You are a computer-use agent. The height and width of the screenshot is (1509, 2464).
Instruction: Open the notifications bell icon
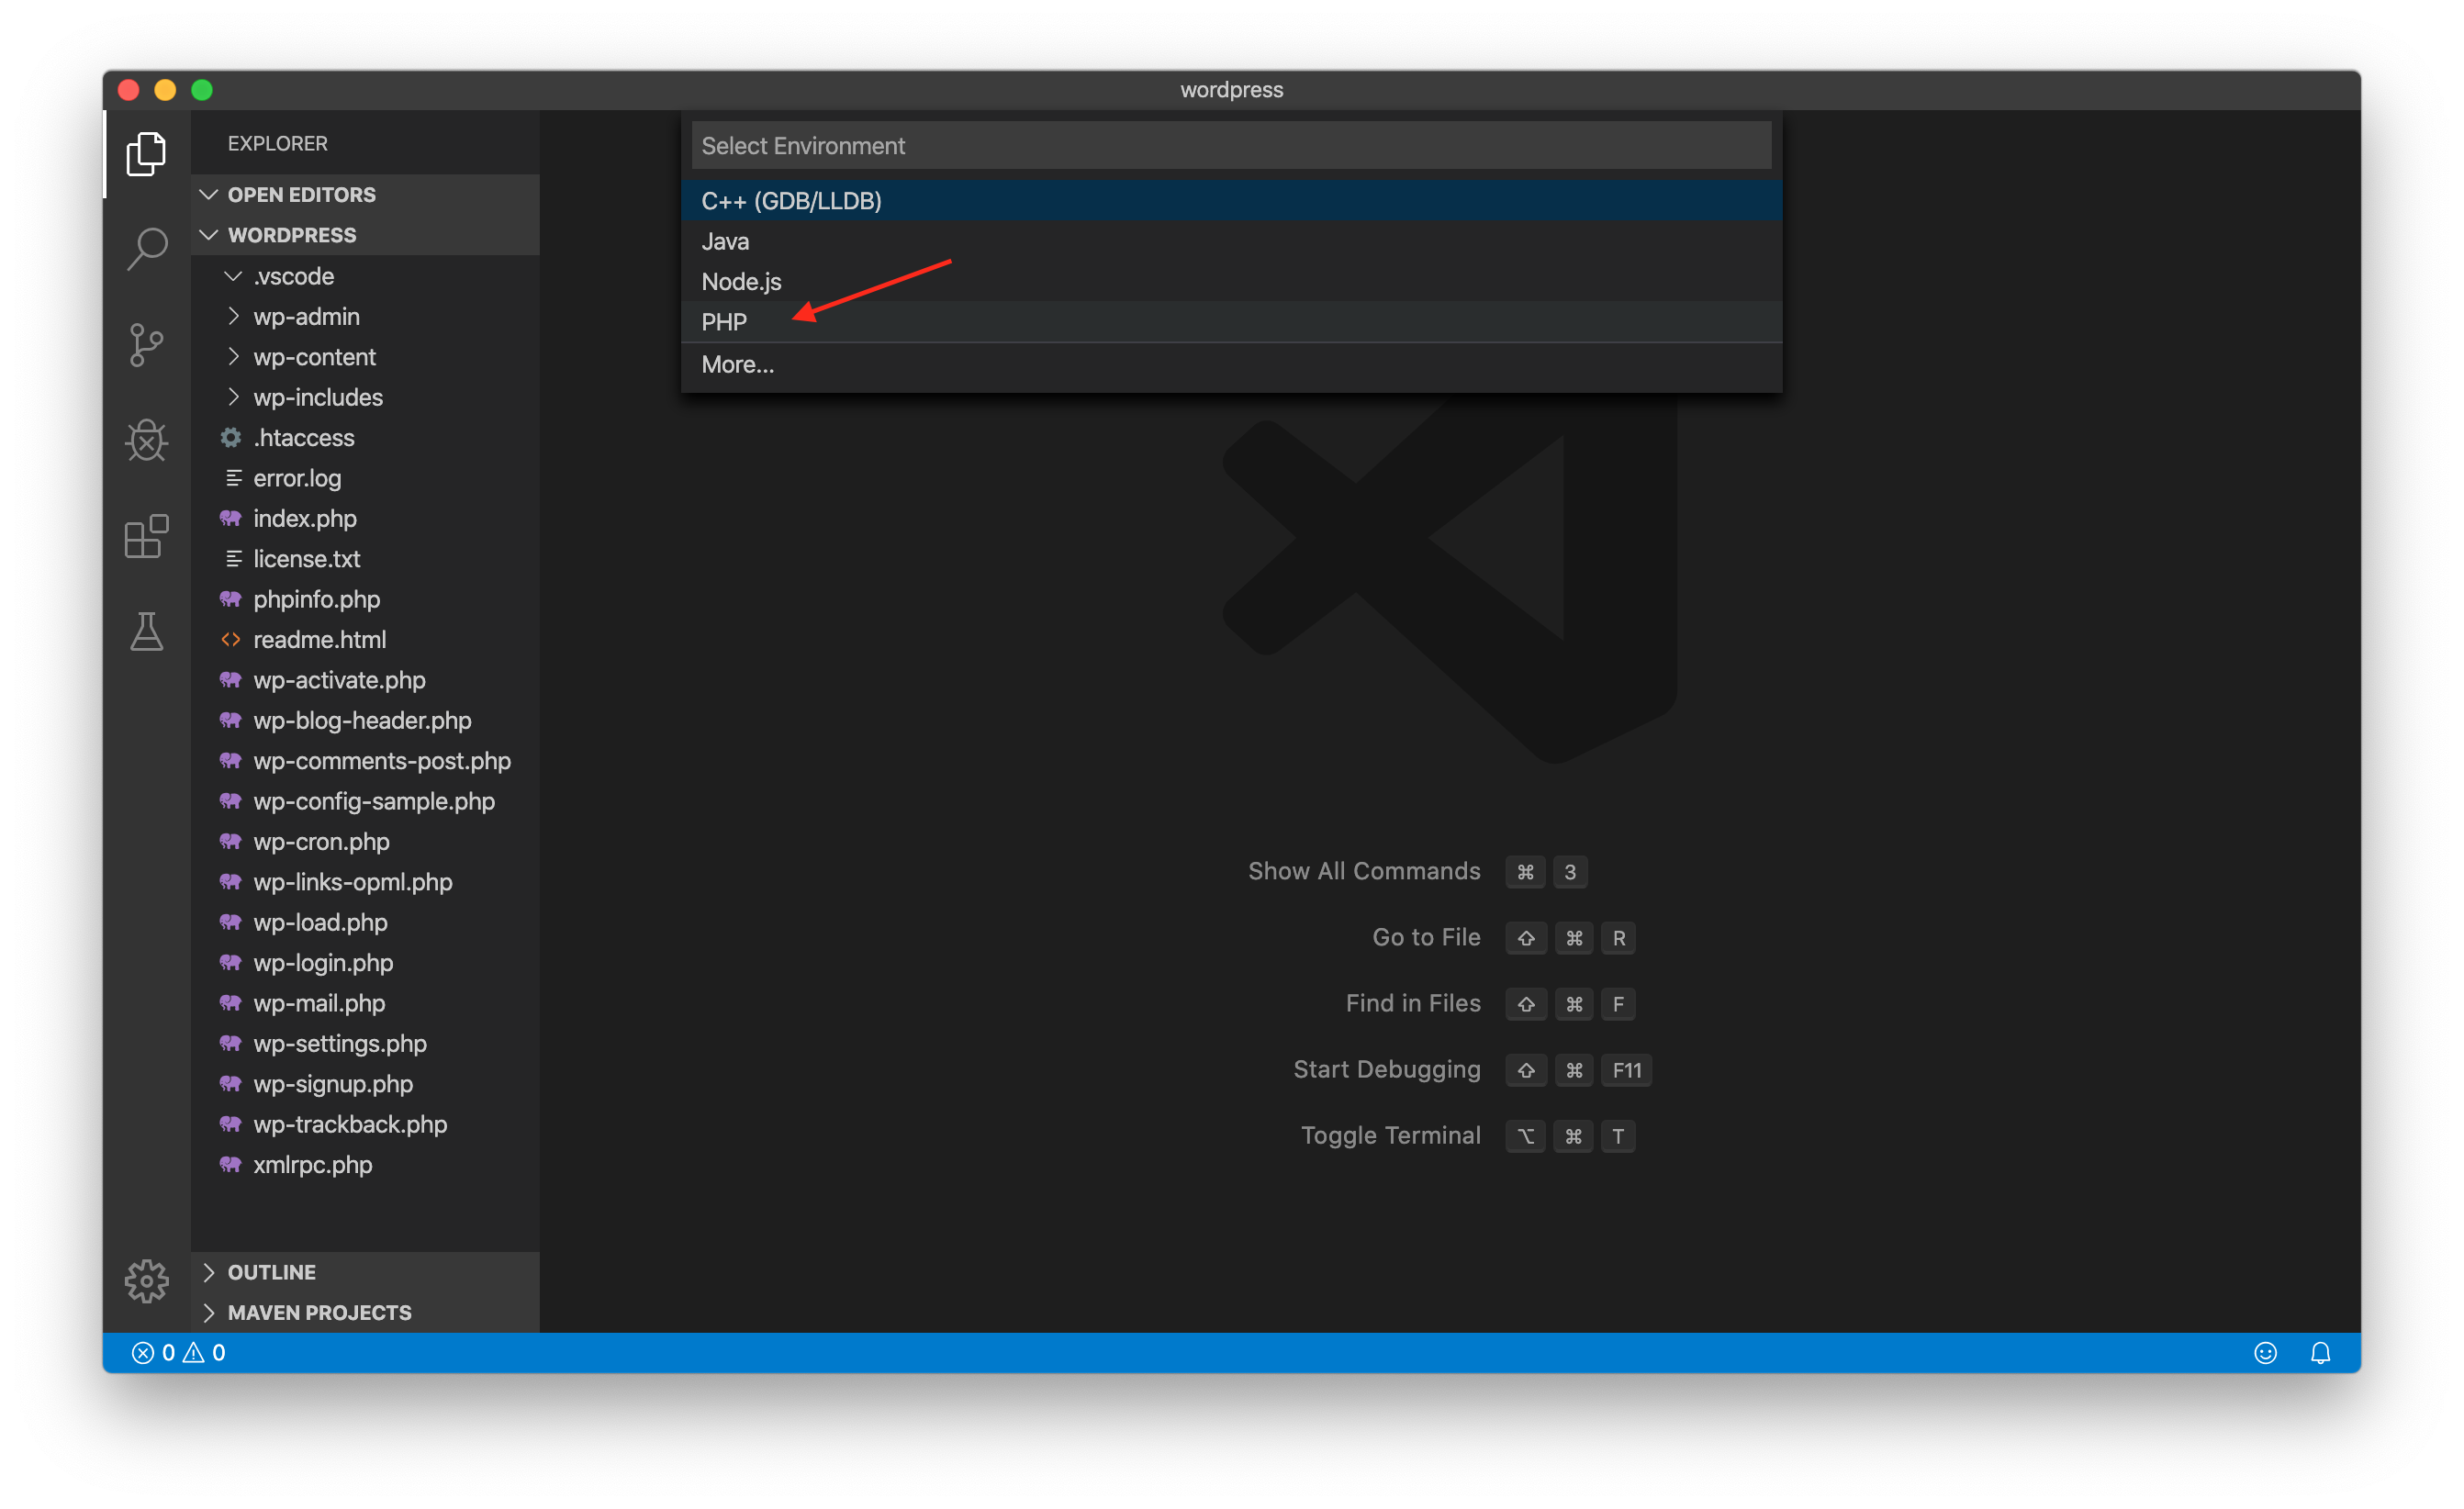pyautogui.click(x=2320, y=1353)
